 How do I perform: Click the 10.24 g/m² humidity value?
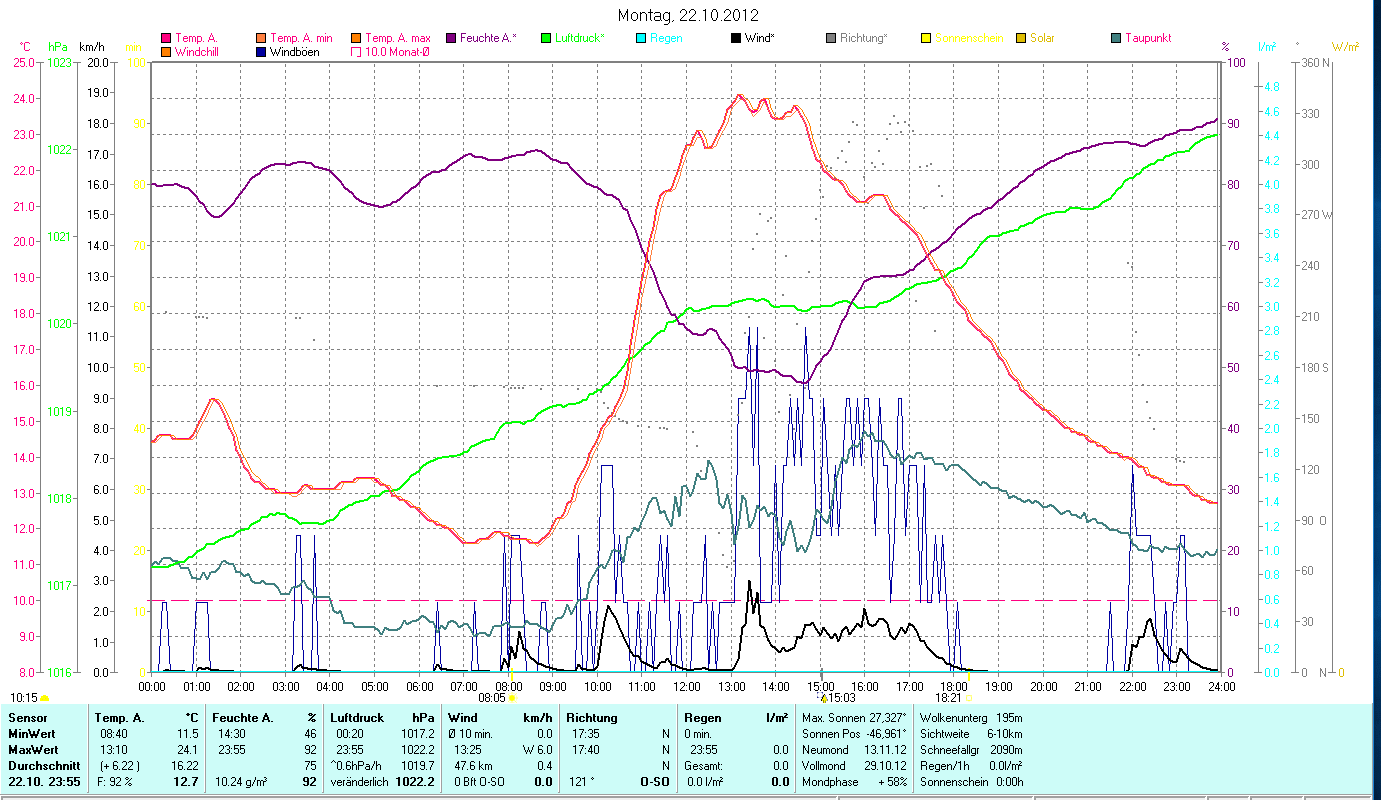click(243, 780)
